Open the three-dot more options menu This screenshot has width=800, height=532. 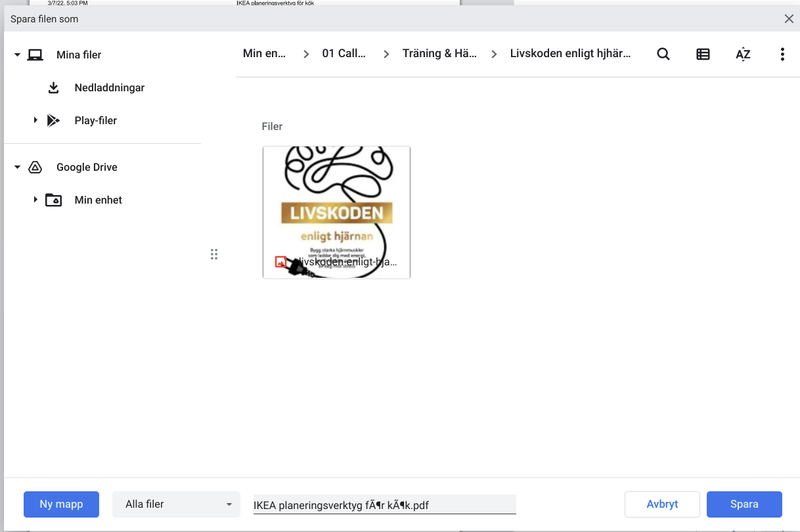(x=782, y=54)
